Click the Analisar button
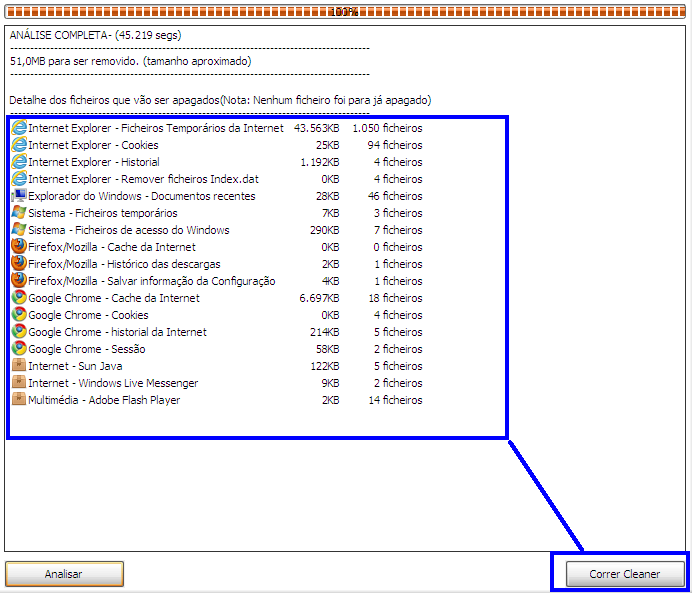The height and width of the screenshot is (593, 692). (x=64, y=574)
